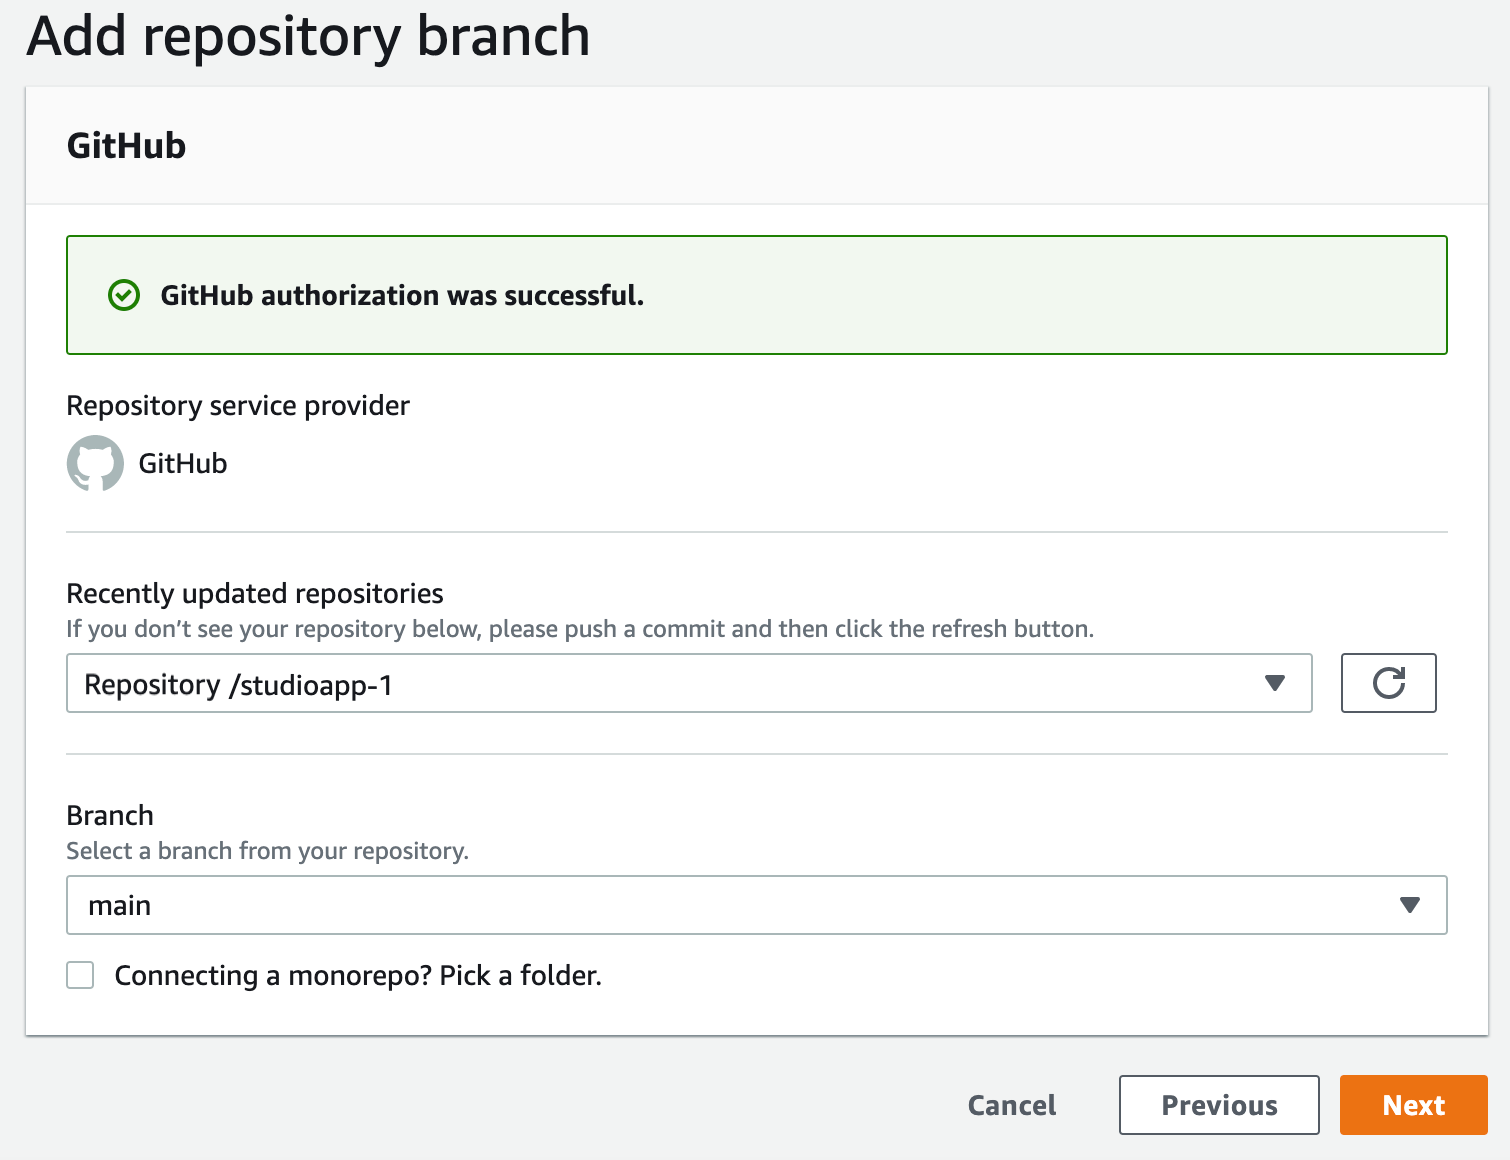This screenshot has height=1160, width=1510.
Task: Click the Next button
Action: pos(1414,1105)
